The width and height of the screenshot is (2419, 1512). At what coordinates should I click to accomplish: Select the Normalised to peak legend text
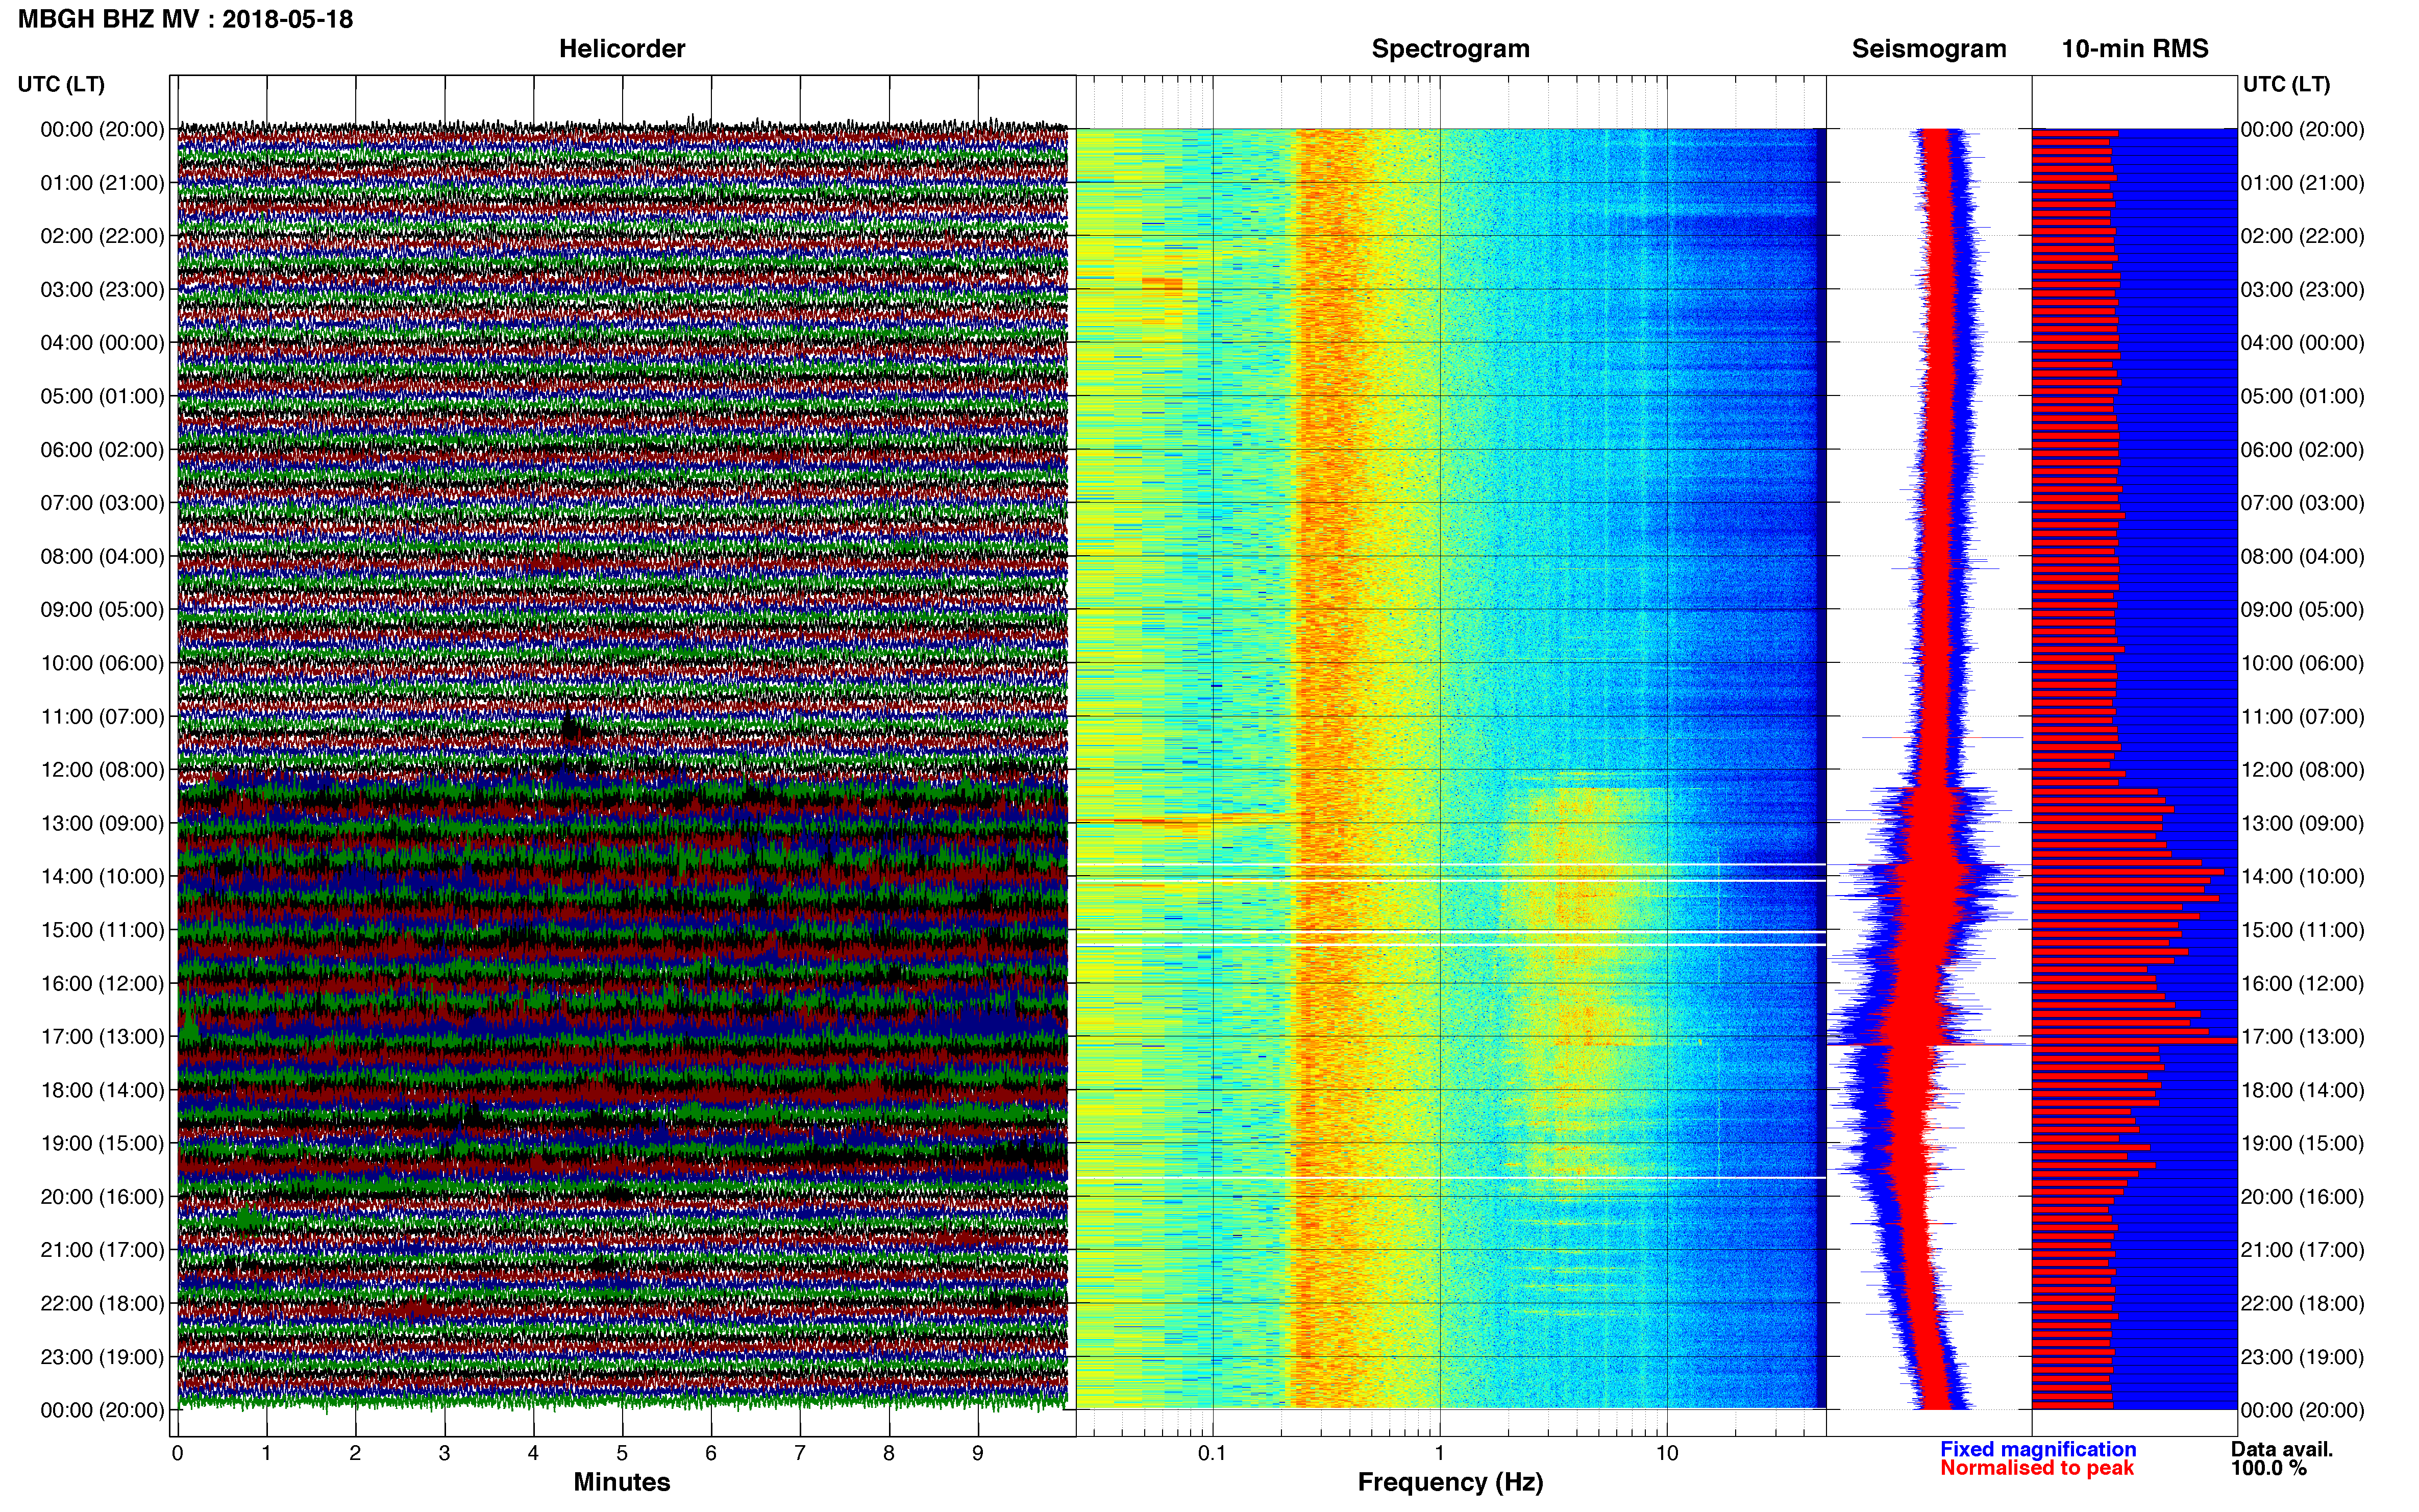[2037, 1468]
